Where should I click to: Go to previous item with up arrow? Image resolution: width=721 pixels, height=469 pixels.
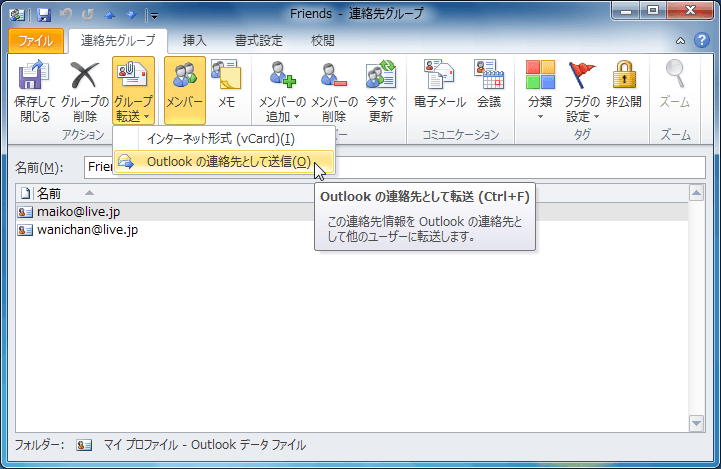tap(109, 15)
